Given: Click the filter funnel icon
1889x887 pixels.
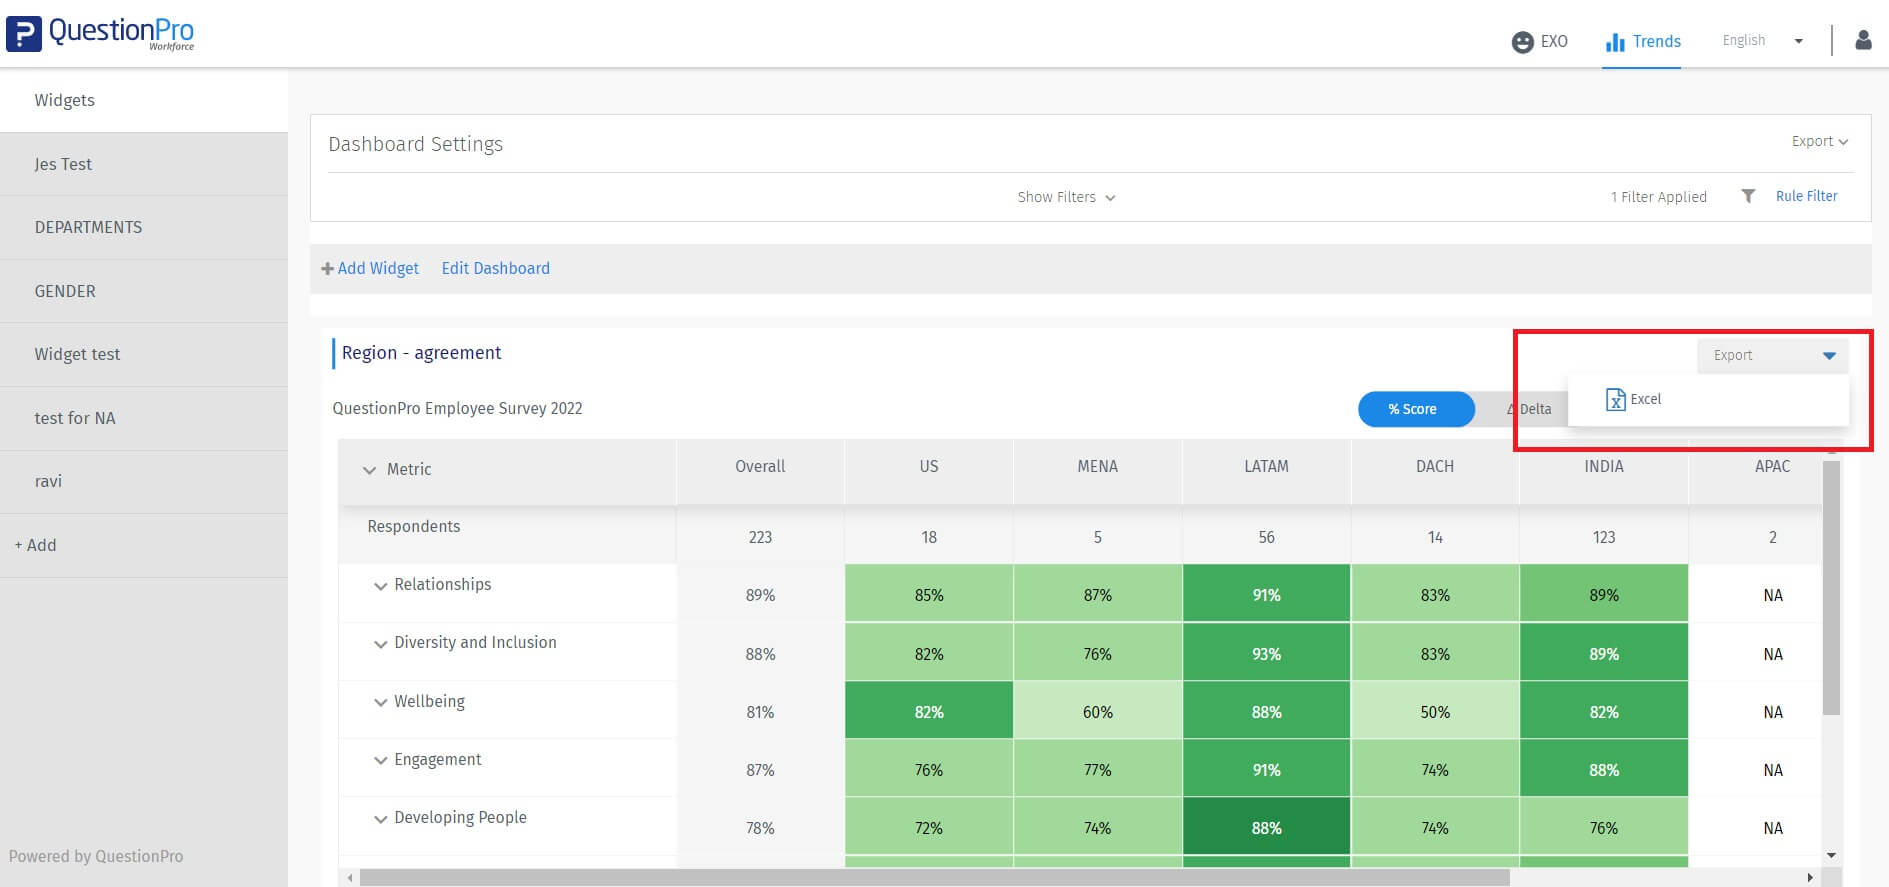Looking at the screenshot, I should click(1748, 196).
